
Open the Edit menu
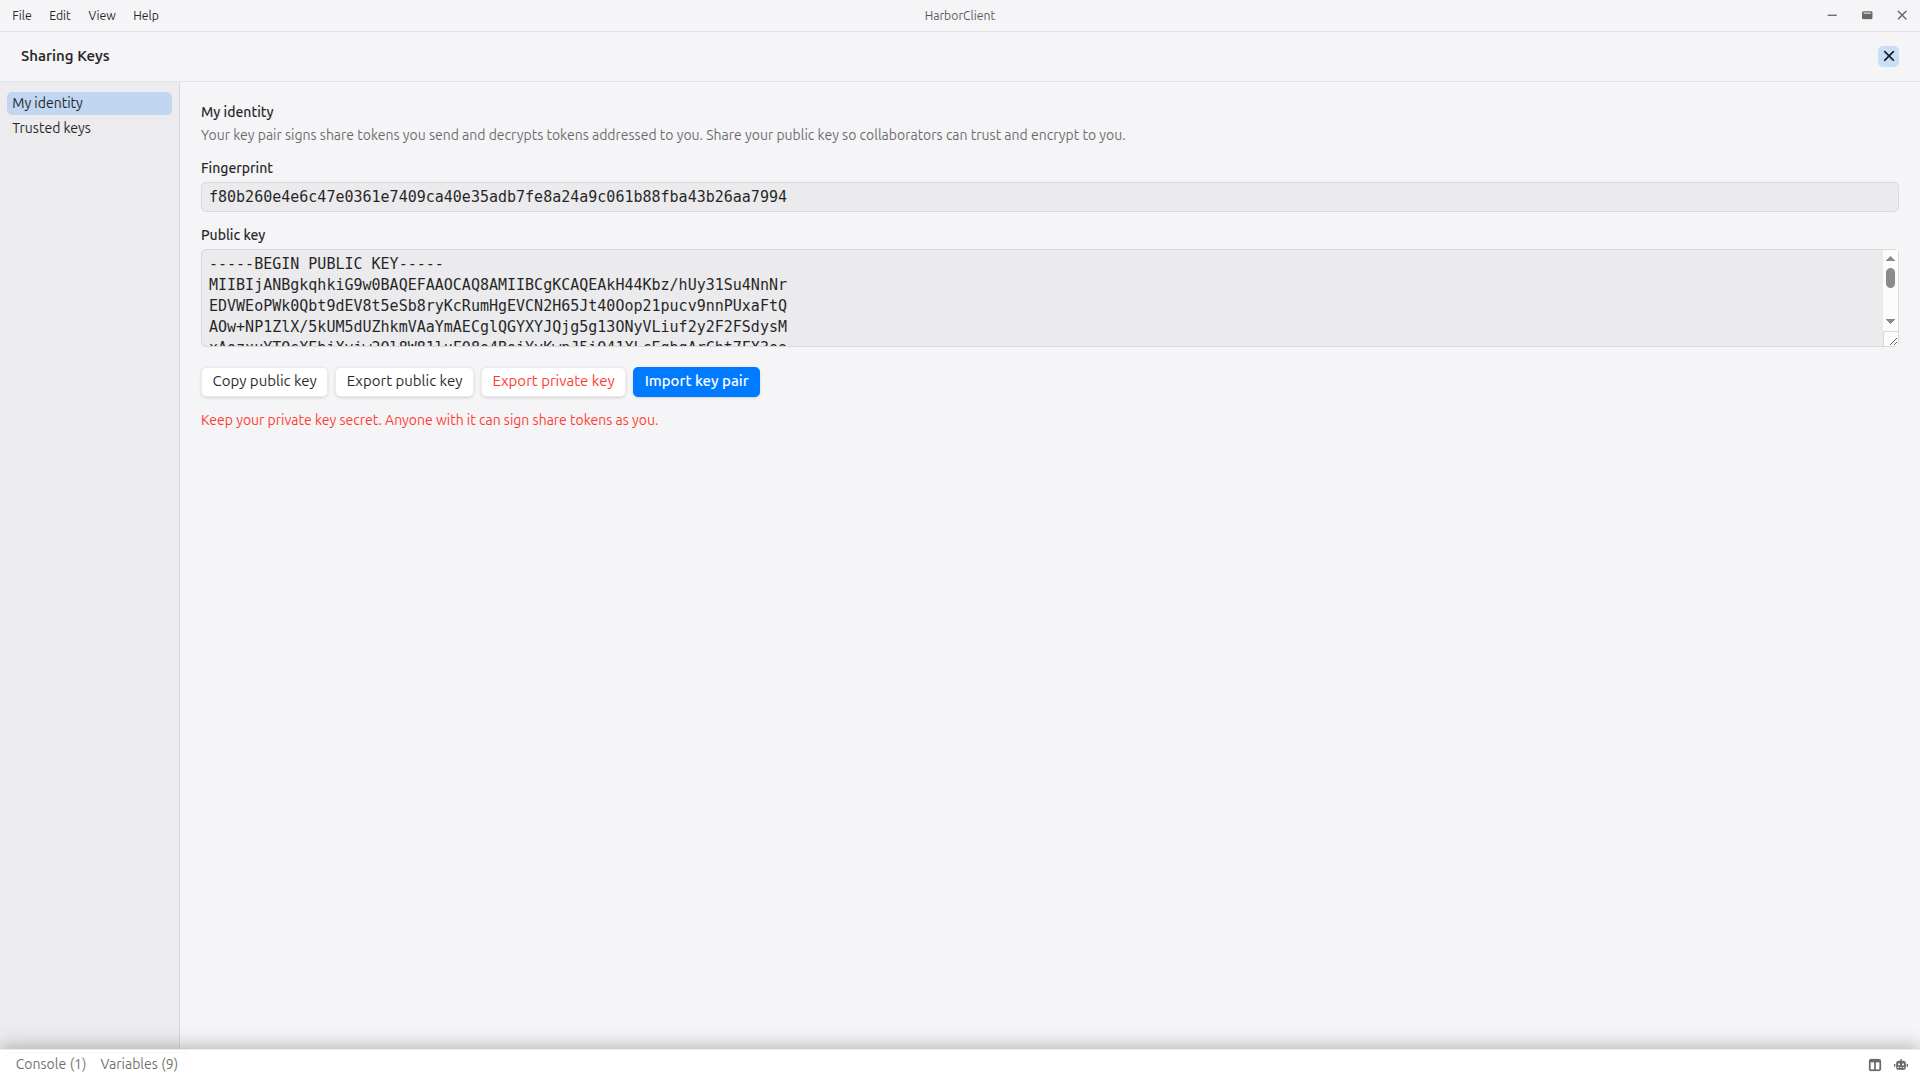pos(60,15)
